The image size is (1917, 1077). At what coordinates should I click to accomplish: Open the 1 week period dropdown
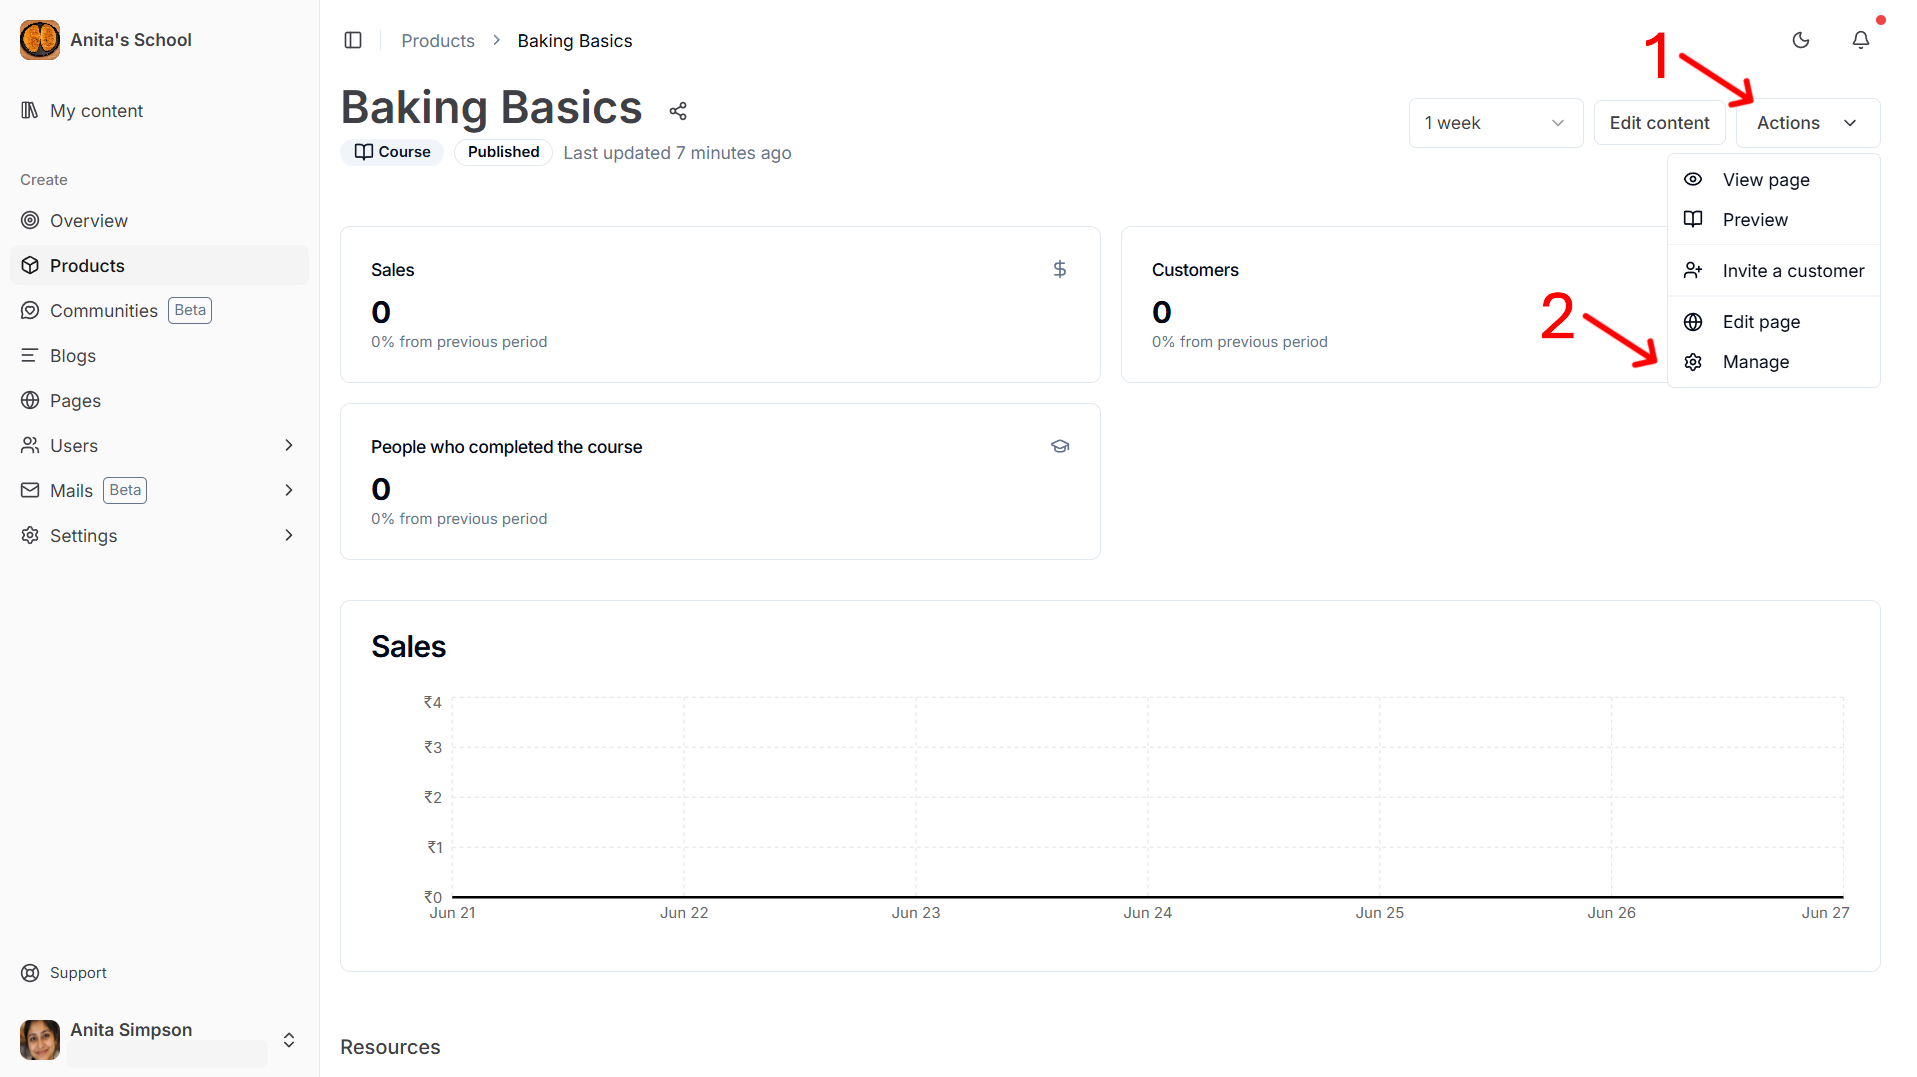pyautogui.click(x=1495, y=123)
